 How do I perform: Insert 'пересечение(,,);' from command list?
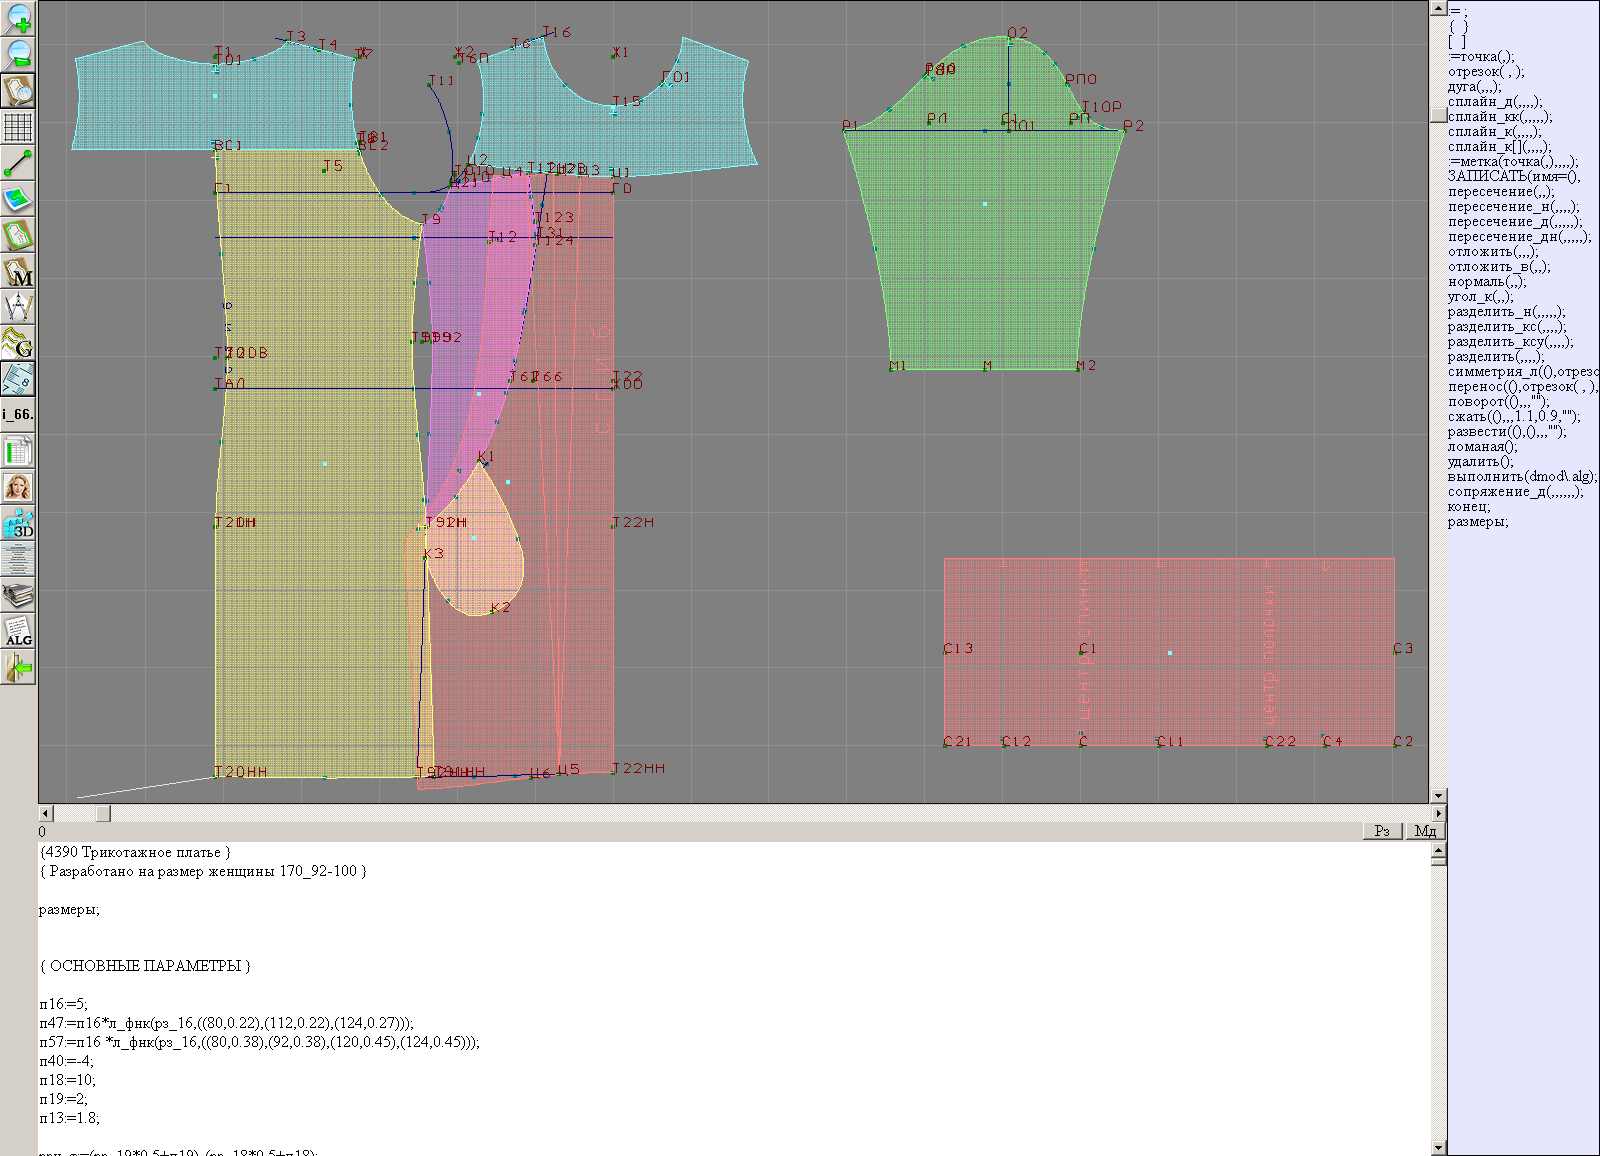click(x=1501, y=192)
